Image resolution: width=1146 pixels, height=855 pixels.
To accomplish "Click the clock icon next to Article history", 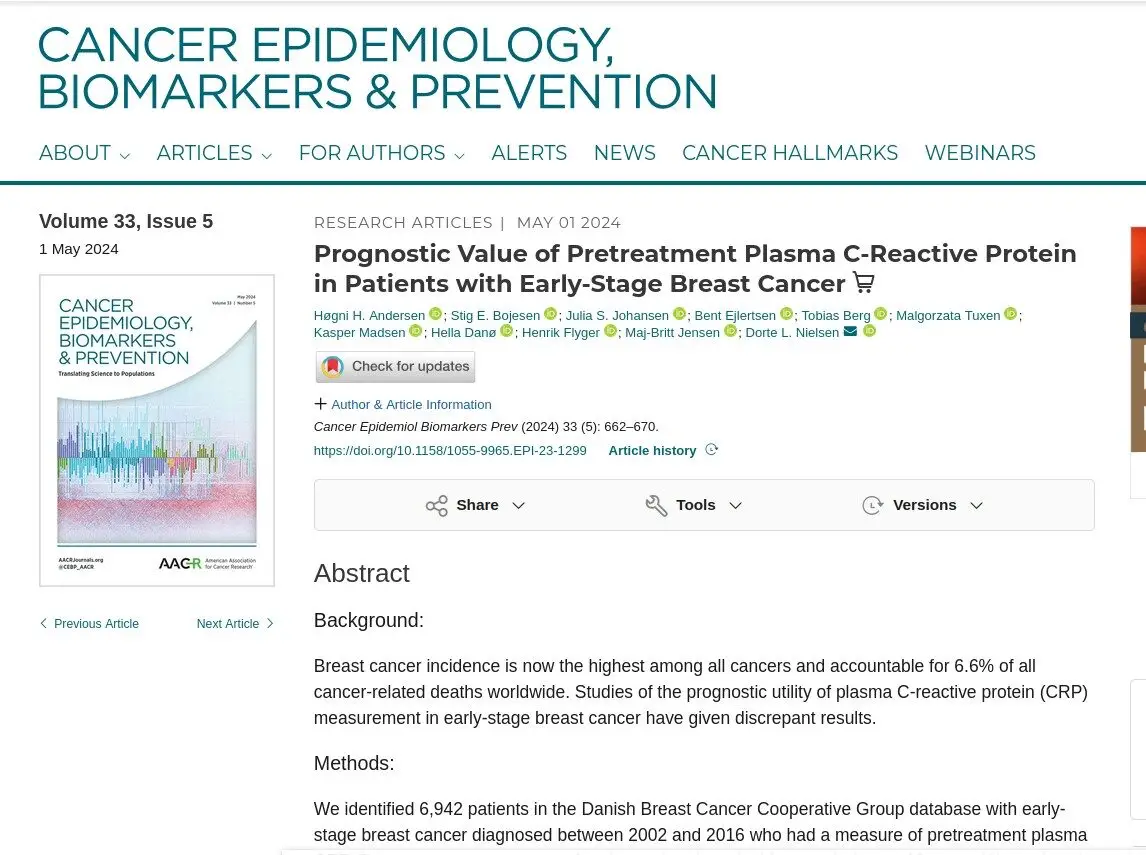I will (711, 449).
